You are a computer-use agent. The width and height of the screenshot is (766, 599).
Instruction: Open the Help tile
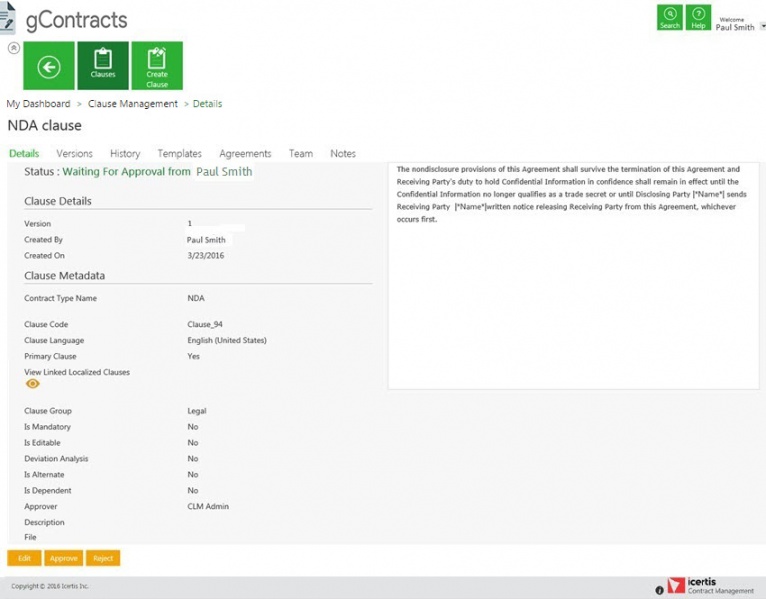click(698, 18)
